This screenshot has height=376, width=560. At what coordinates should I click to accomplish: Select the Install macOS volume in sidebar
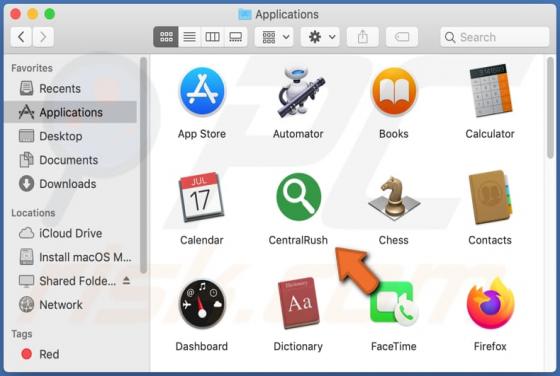click(71, 257)
